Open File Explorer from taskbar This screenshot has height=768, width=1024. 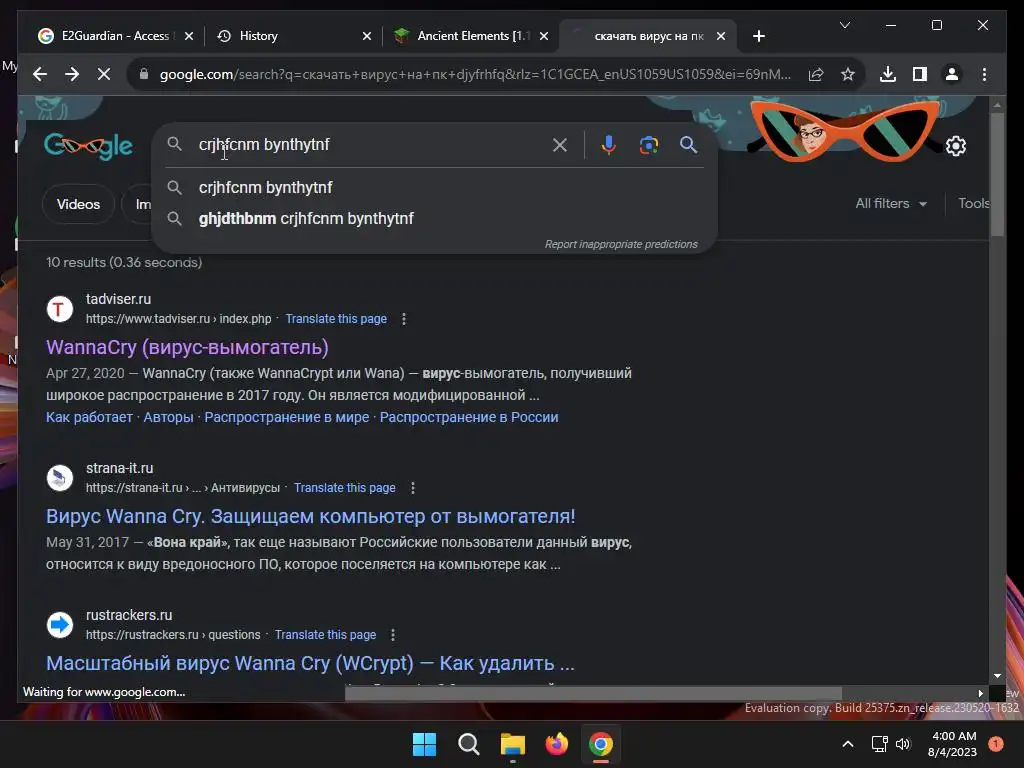[513, 744]
